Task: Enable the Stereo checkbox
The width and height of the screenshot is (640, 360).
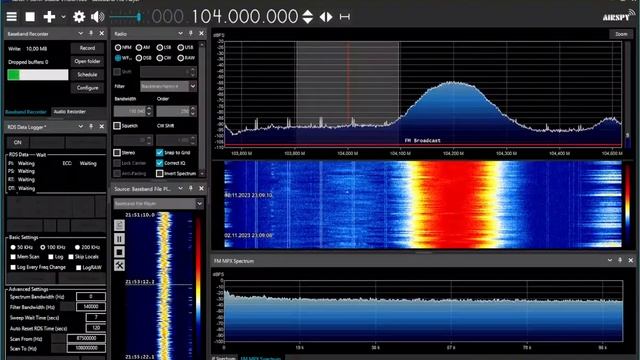Action: [117, 152]
